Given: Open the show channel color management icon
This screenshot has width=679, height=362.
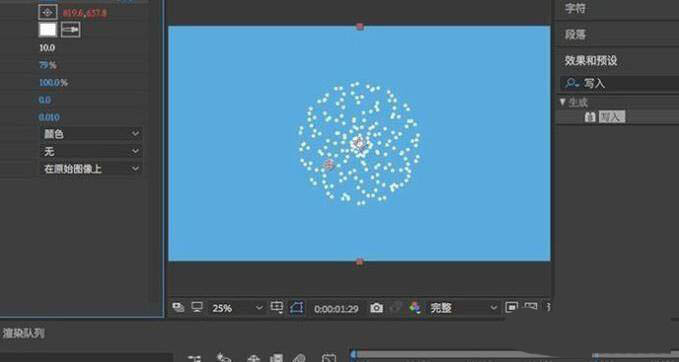Looking at the screenshot, I should 415,307.
